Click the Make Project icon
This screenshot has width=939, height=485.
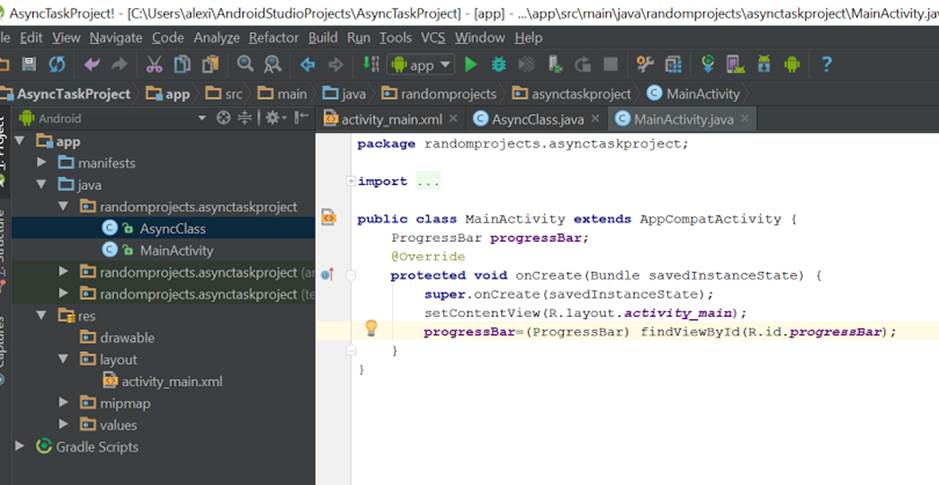(x=371, y=64)
